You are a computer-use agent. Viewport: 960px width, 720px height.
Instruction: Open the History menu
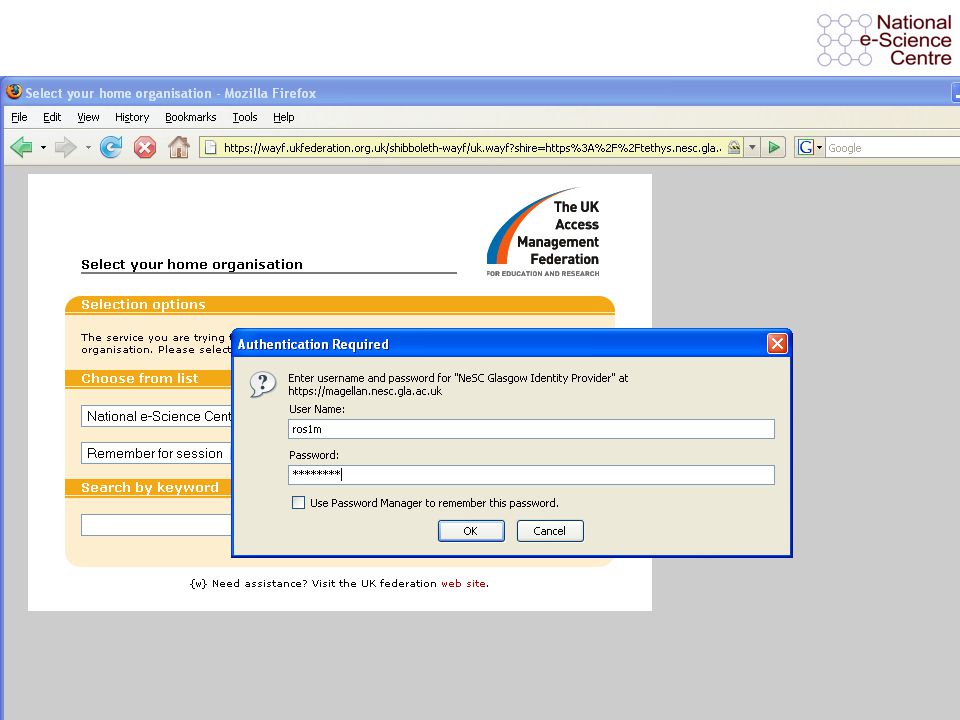point(132,117)
